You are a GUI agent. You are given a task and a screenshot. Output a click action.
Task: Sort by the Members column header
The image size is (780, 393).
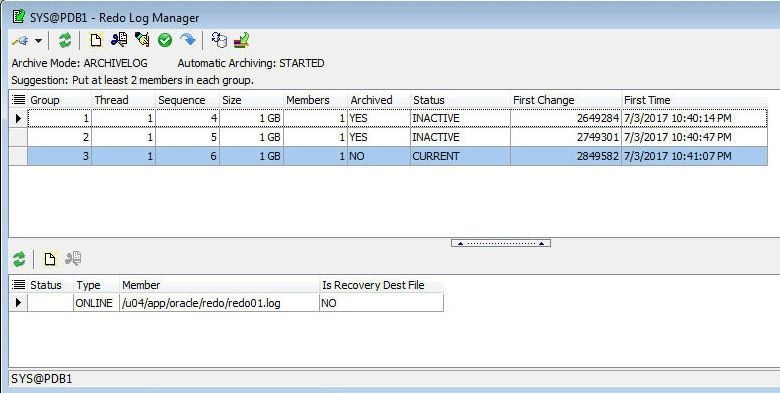tap(315, 100)
